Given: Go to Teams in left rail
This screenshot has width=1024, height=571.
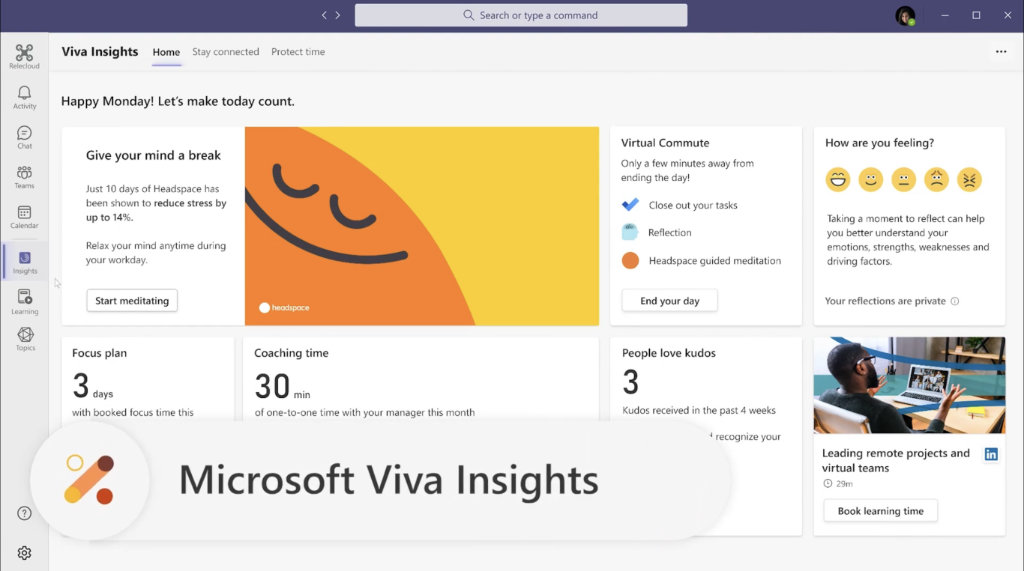Looking at the screenshot, I should click(x=24, y=177).
